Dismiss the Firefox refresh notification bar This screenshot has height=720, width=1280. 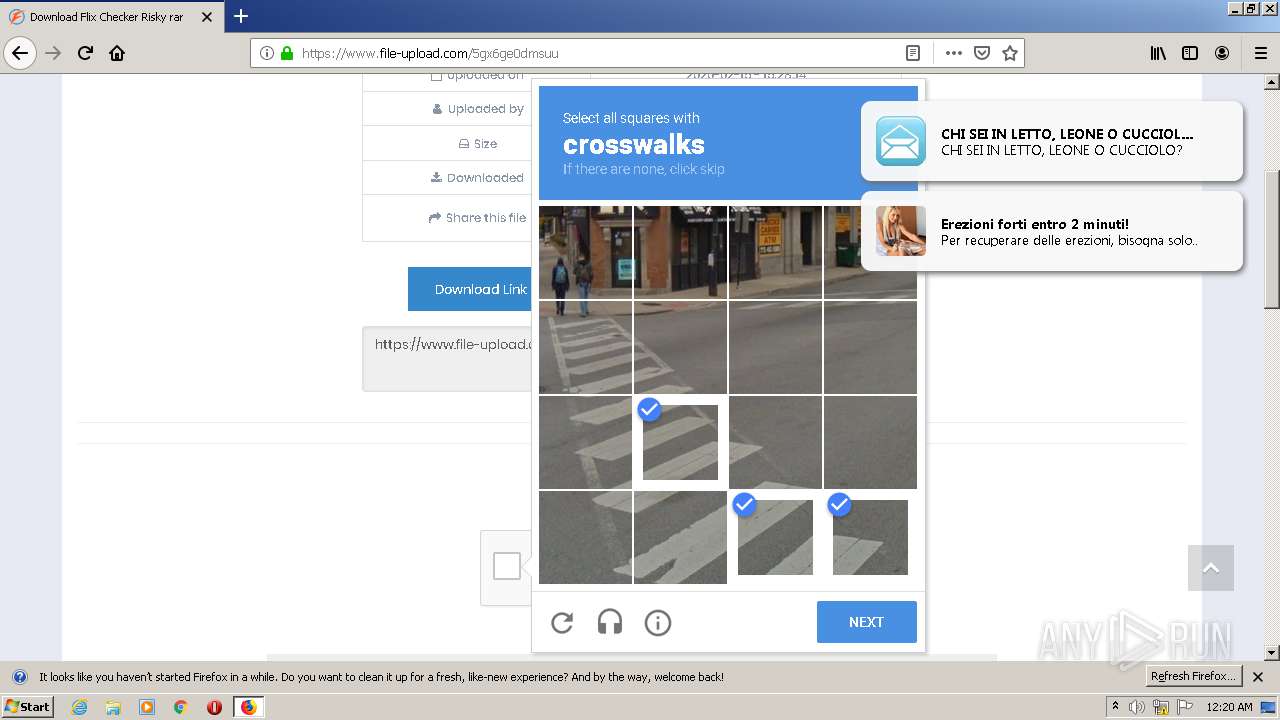[x=1258, y=677]
